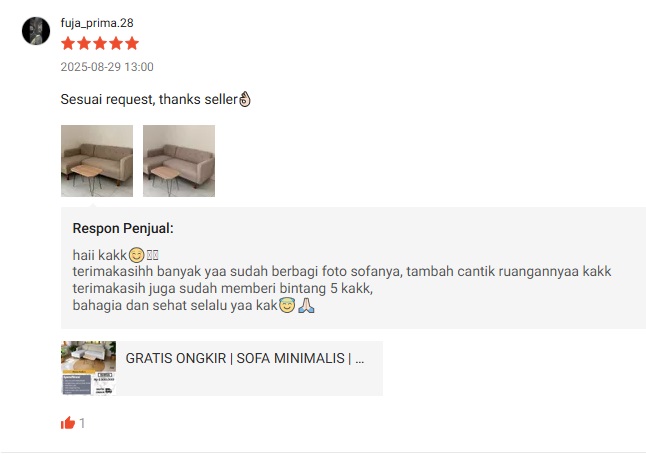Click the fifth orange rating star
Viewport: 646px width, 454px height.
[x=132, y=43]
